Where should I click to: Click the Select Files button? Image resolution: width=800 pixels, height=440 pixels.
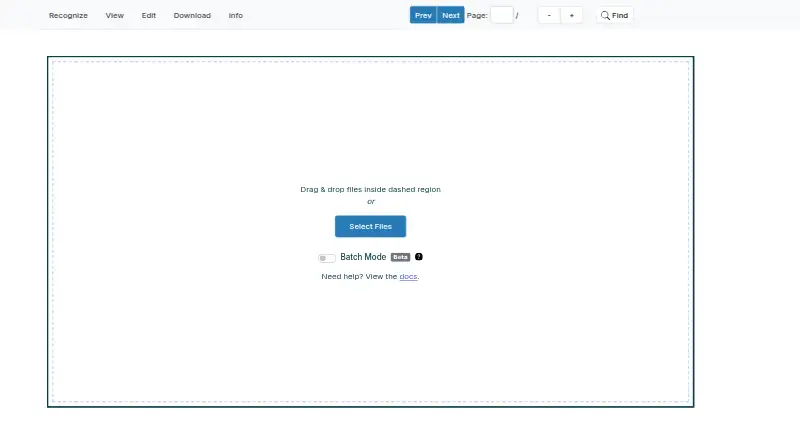coord(370,226)
